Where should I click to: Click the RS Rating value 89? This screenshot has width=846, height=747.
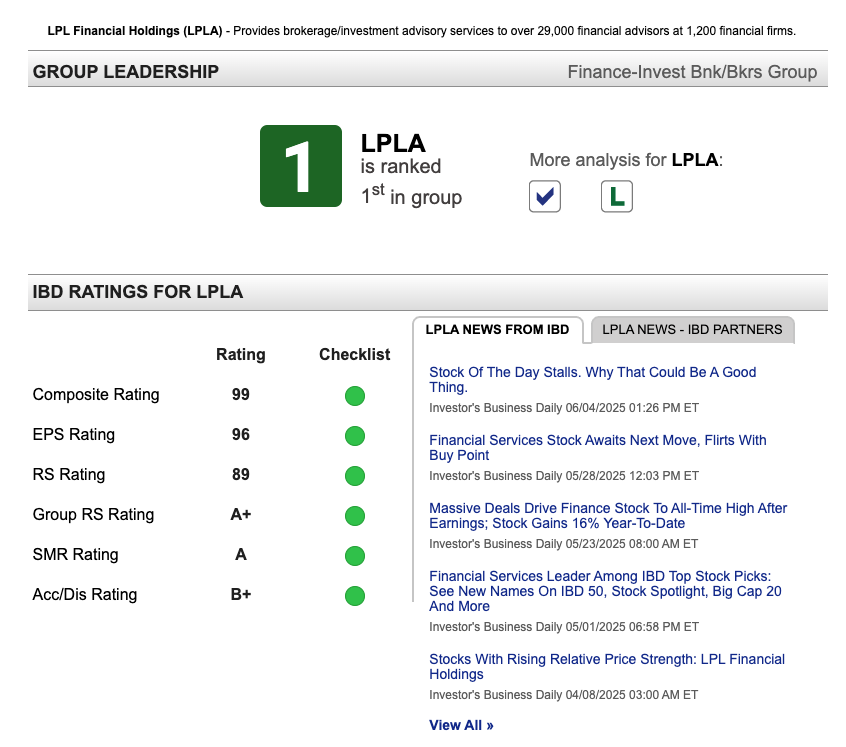pos(241,474)
